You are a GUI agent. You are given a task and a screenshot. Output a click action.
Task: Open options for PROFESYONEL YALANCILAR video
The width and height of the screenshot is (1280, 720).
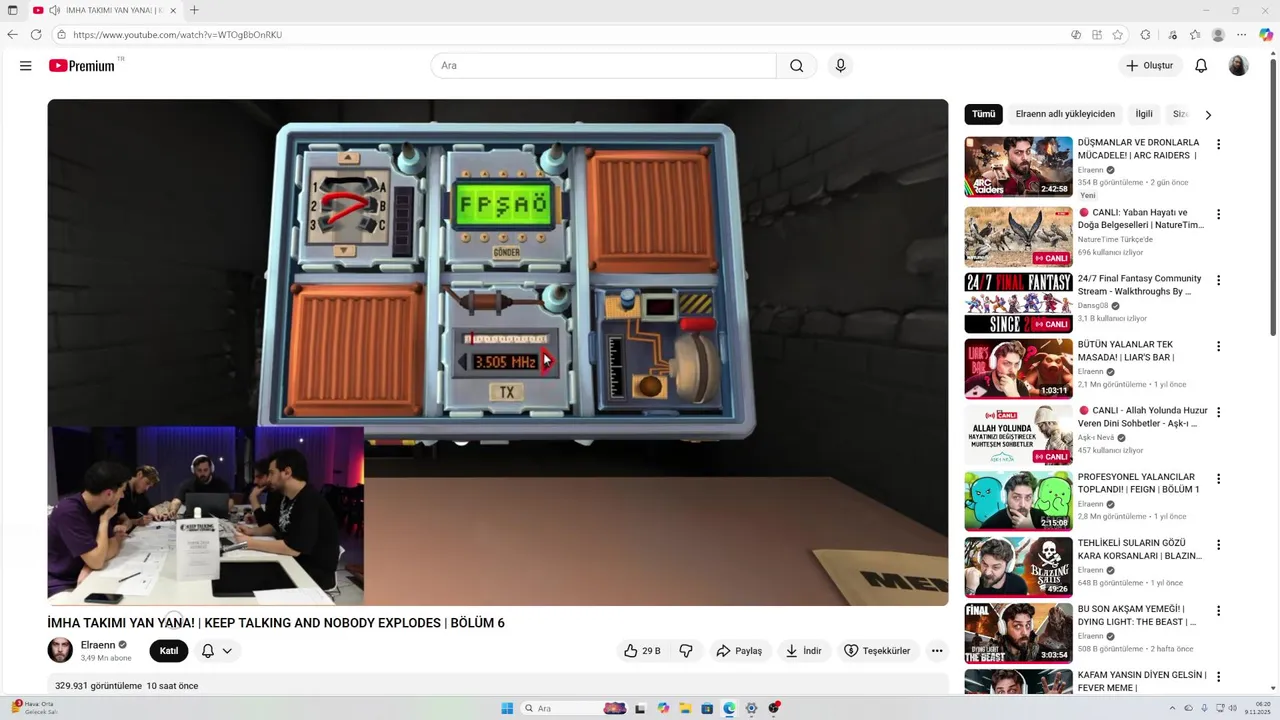(x=1218, y=478)
